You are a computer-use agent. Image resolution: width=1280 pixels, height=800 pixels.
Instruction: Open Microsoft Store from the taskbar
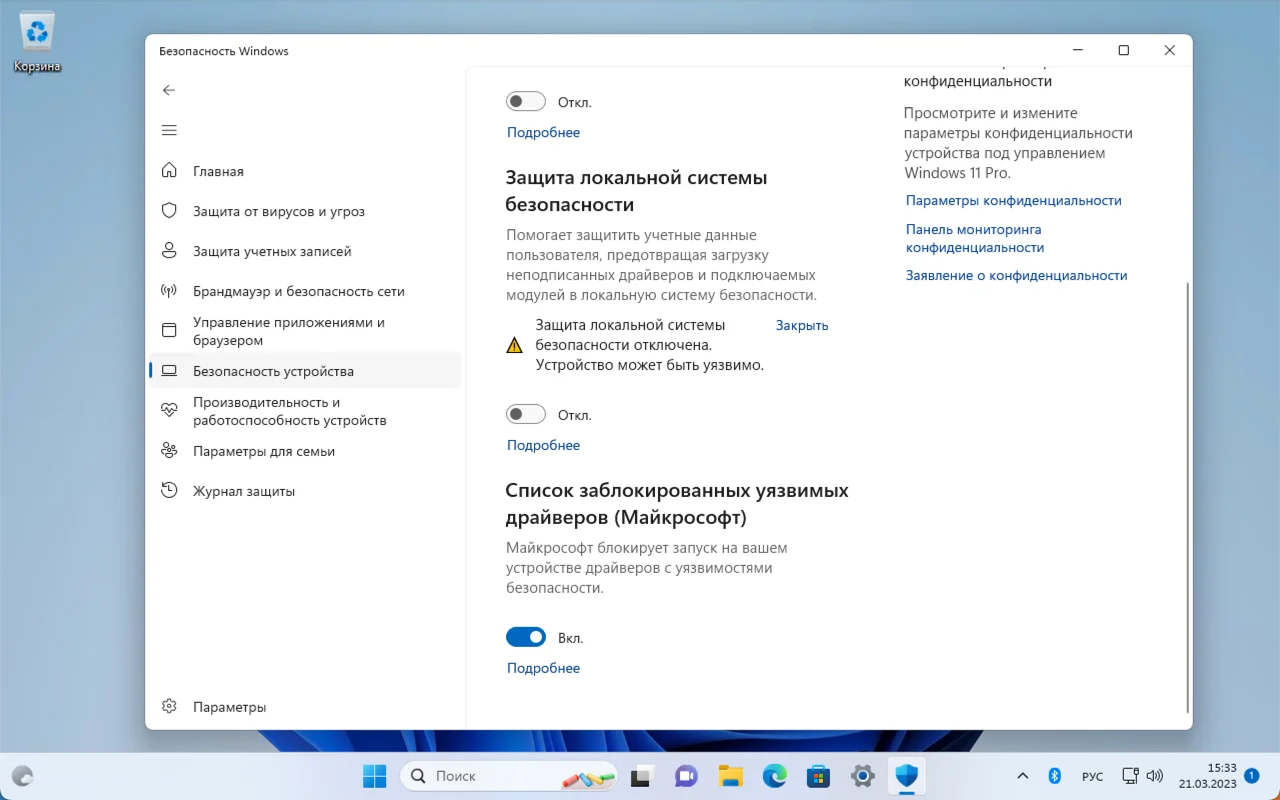819,776
